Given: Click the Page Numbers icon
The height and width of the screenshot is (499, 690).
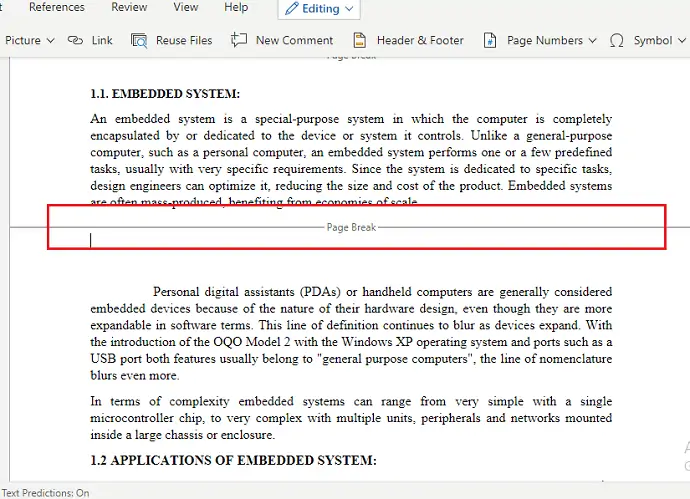Looking at the screenshot, I should [490, 40].
